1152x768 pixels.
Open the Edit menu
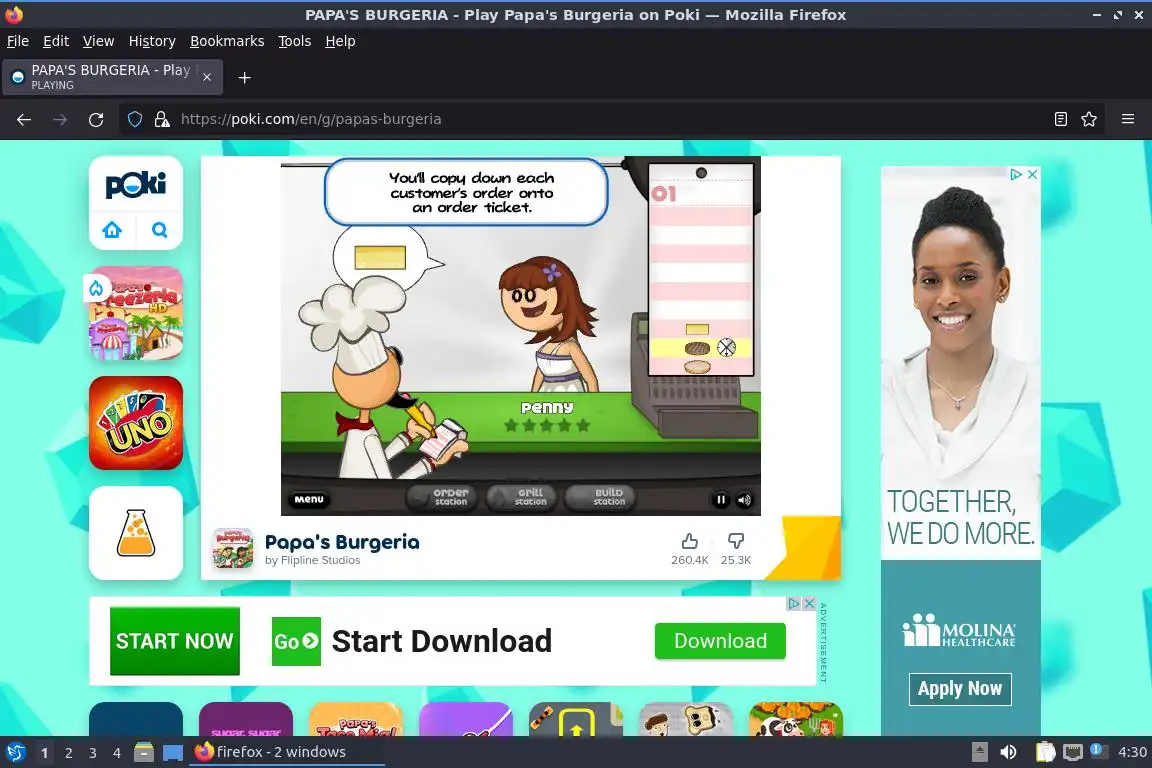(56, 41)
